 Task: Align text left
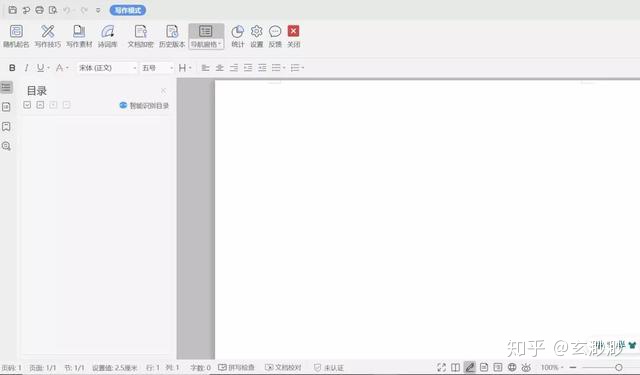click(205, 68)
